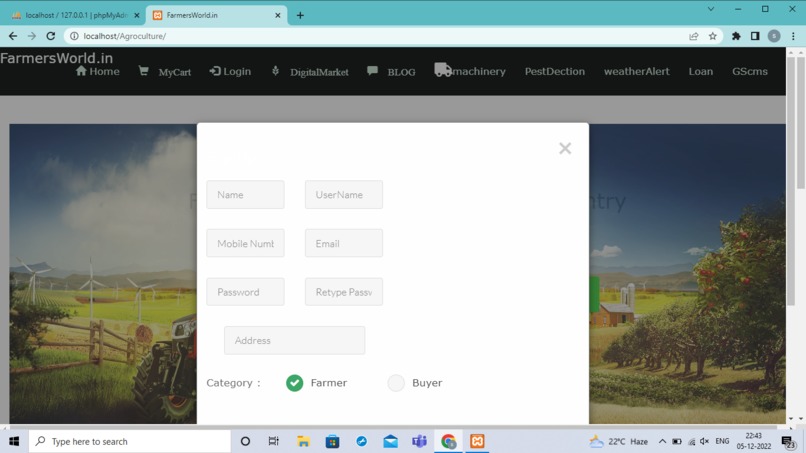Open the Extensions puzzle icon
The image size is (806, 453).
[736, 36]
